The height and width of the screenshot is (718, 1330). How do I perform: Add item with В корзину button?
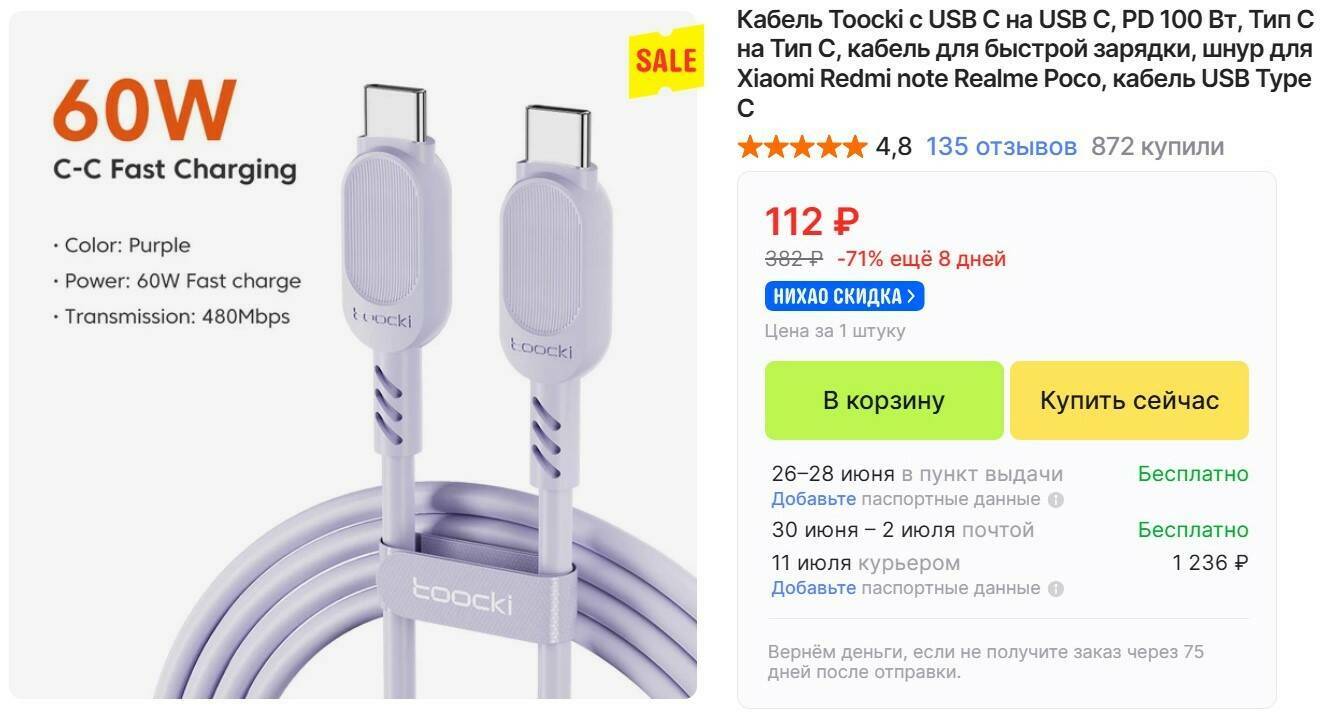coord(884,401)
